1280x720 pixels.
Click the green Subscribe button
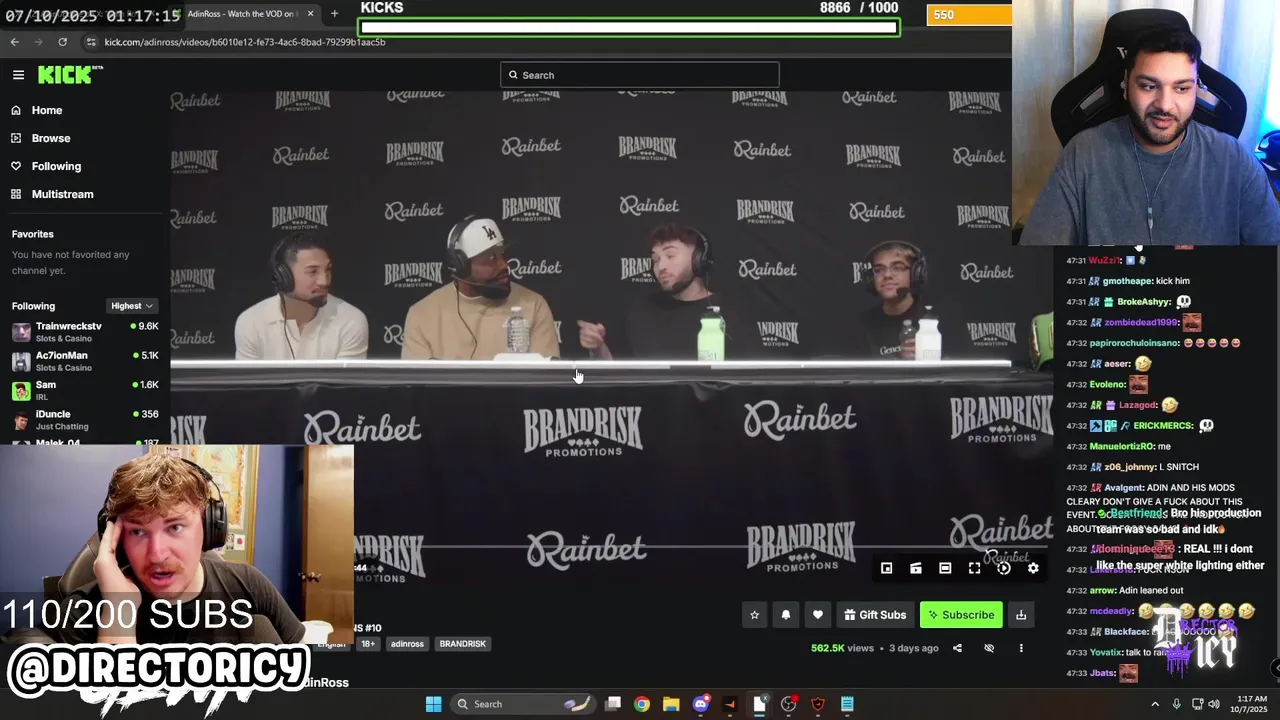(x=961, y=615)
